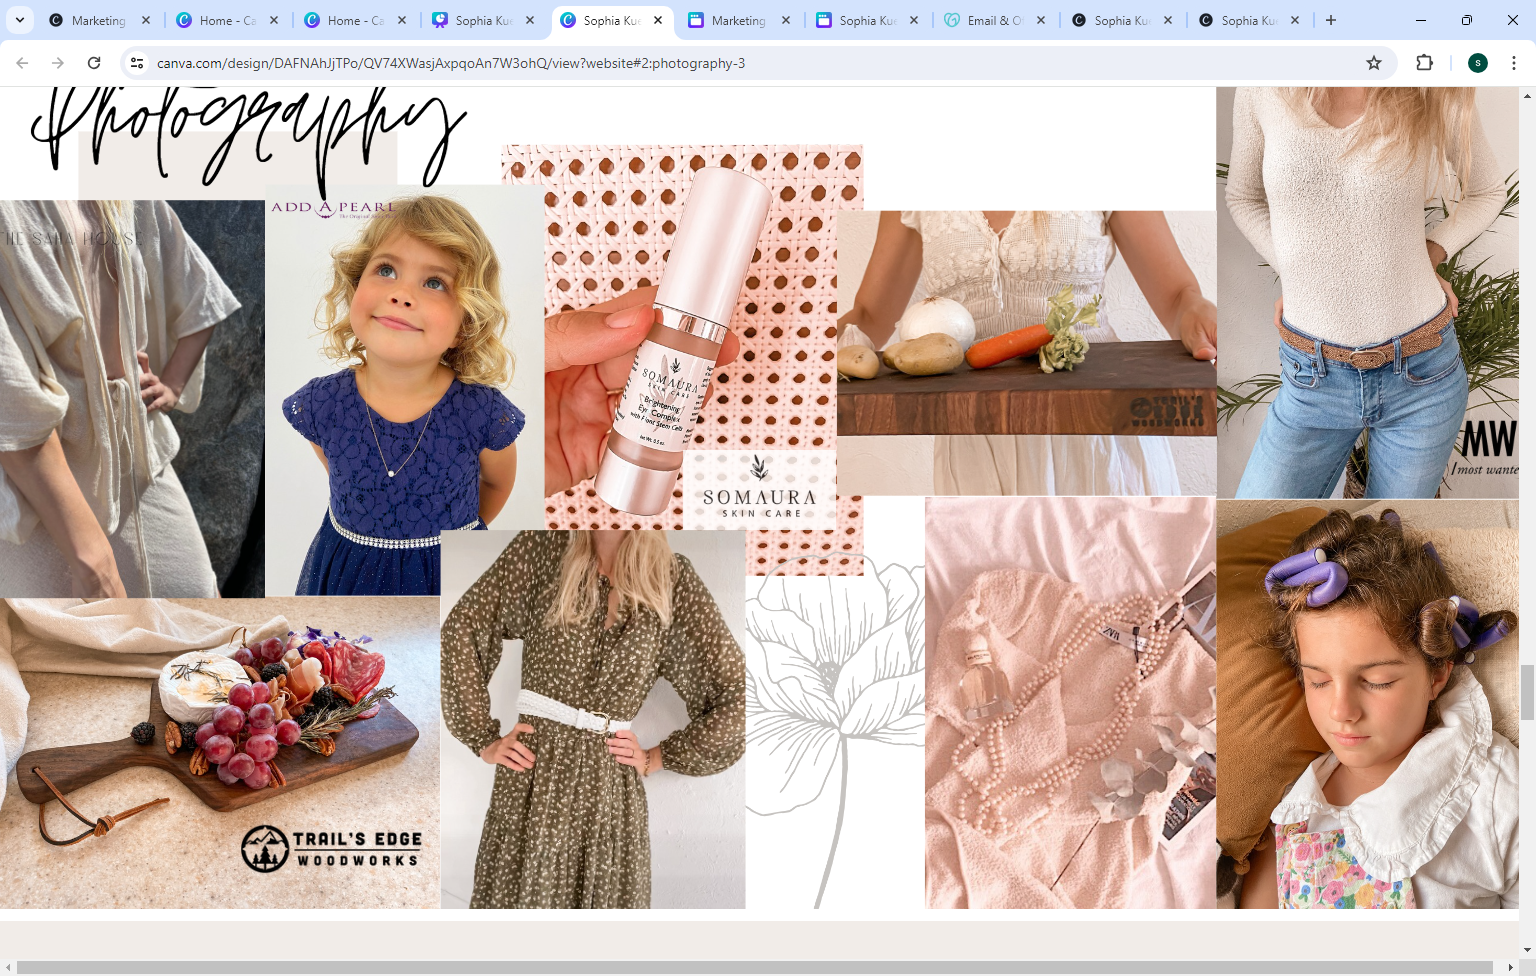
Task: View site information icon in address bar
Action: [138, 63]
